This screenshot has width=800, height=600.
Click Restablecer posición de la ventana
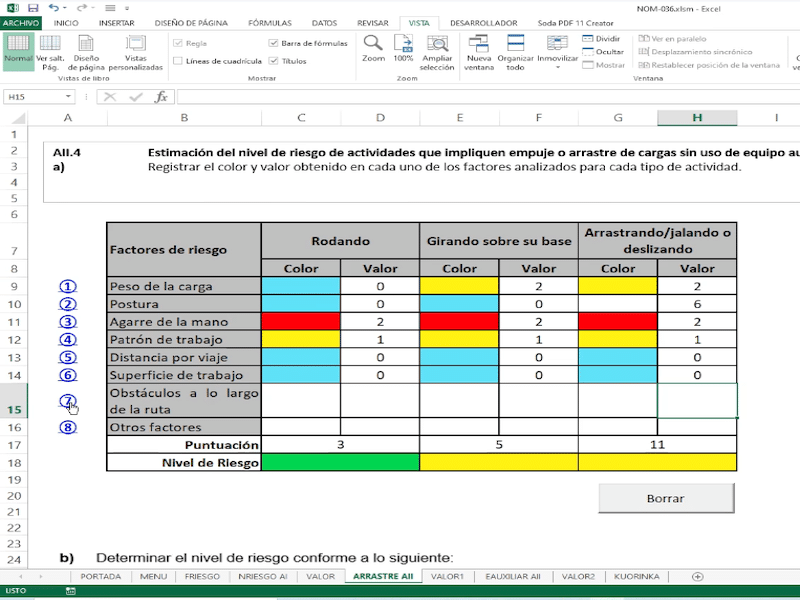tap(709, 65)
